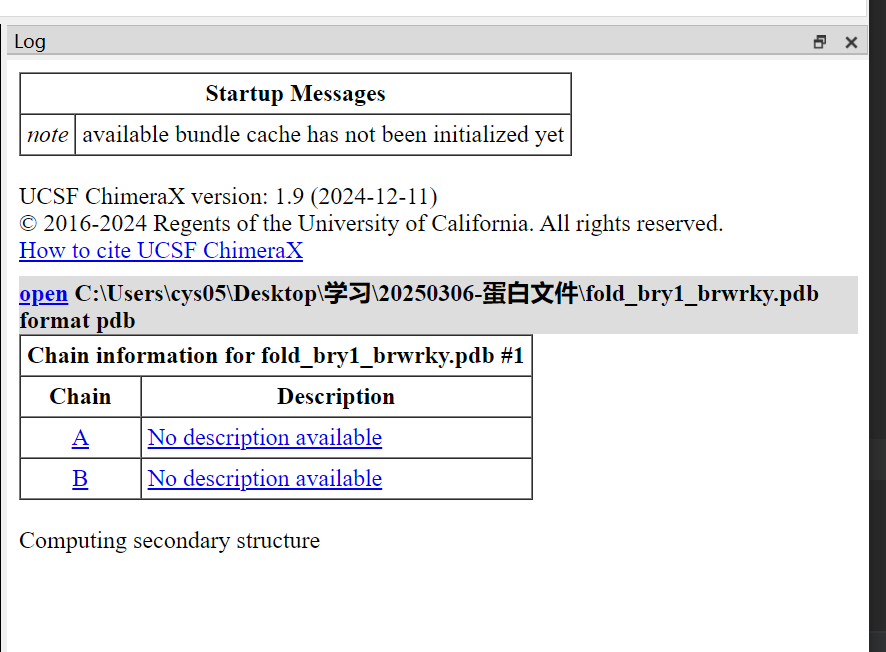886x652 pixels.
Task: Click the UCSF ChimeraX version line
Action: pyautogui.click(x=228, y=197)
